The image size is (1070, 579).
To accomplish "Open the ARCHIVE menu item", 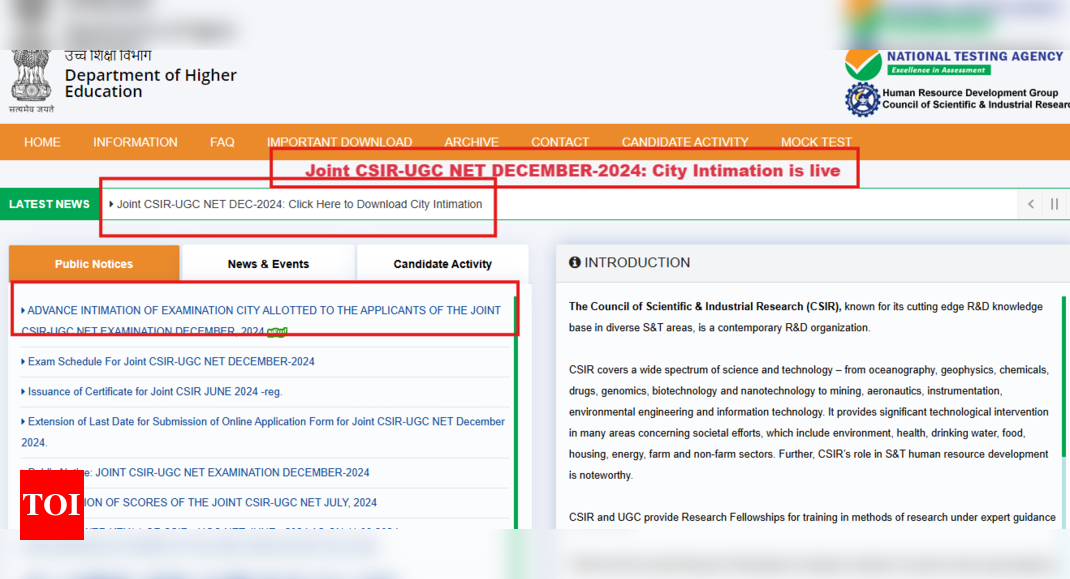I will 472,142.
